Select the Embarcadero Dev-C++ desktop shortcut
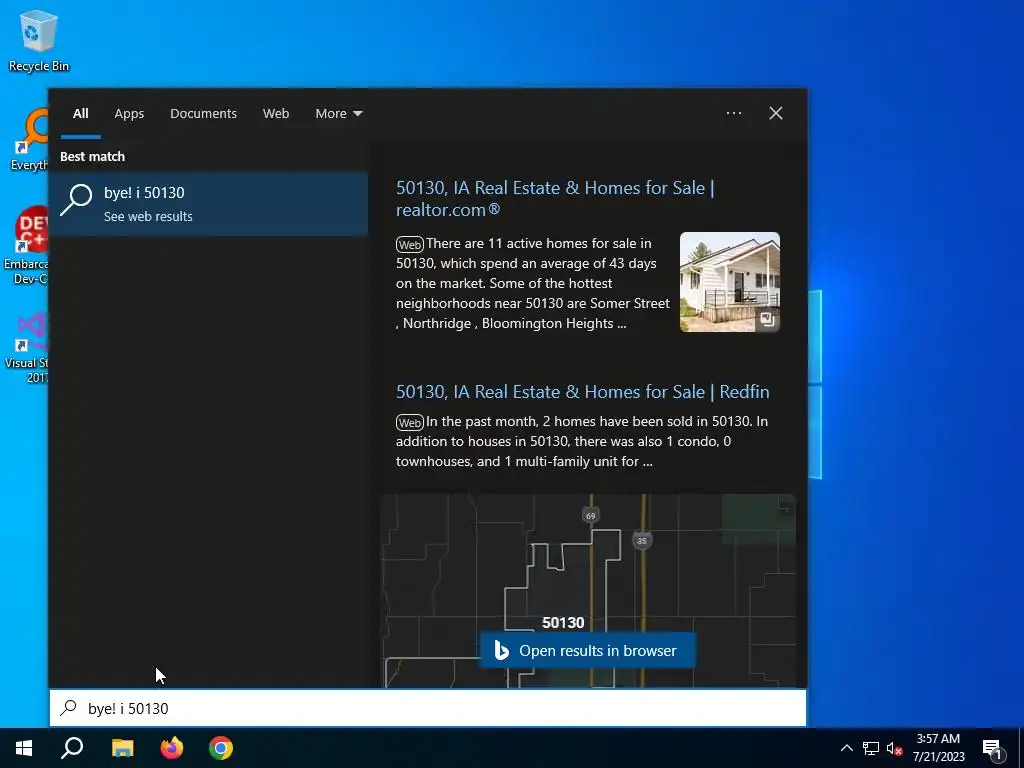Image resolution: width=1024 pixels, height=768 pixels. coord(26,246)
